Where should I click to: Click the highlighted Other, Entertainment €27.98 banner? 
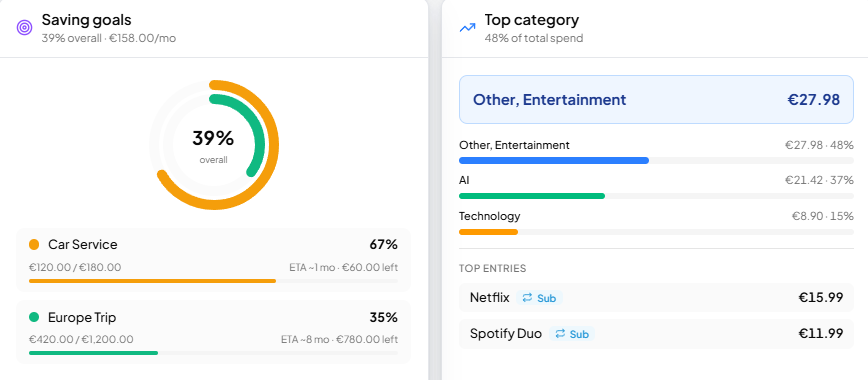[656, 100]
